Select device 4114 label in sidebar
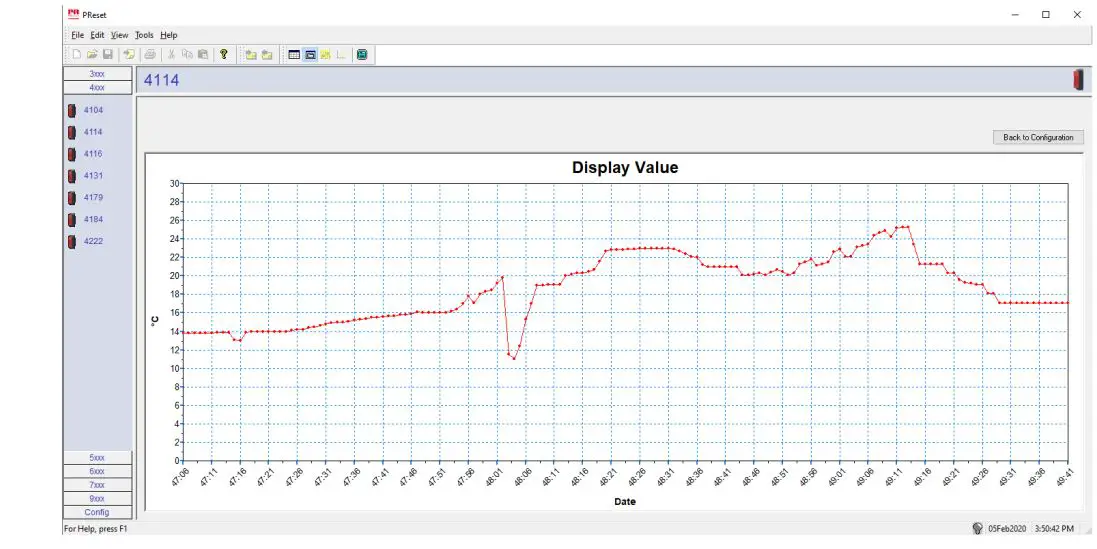Viewport: 1097px width, 549px height. pyautogui.click(x=93, y=132)
